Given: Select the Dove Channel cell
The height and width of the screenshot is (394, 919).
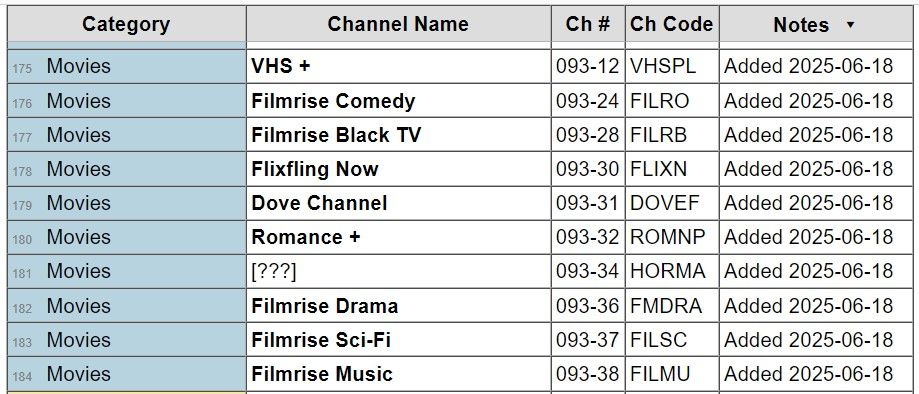Looking at the screenshot, I should tap(399, 203).
